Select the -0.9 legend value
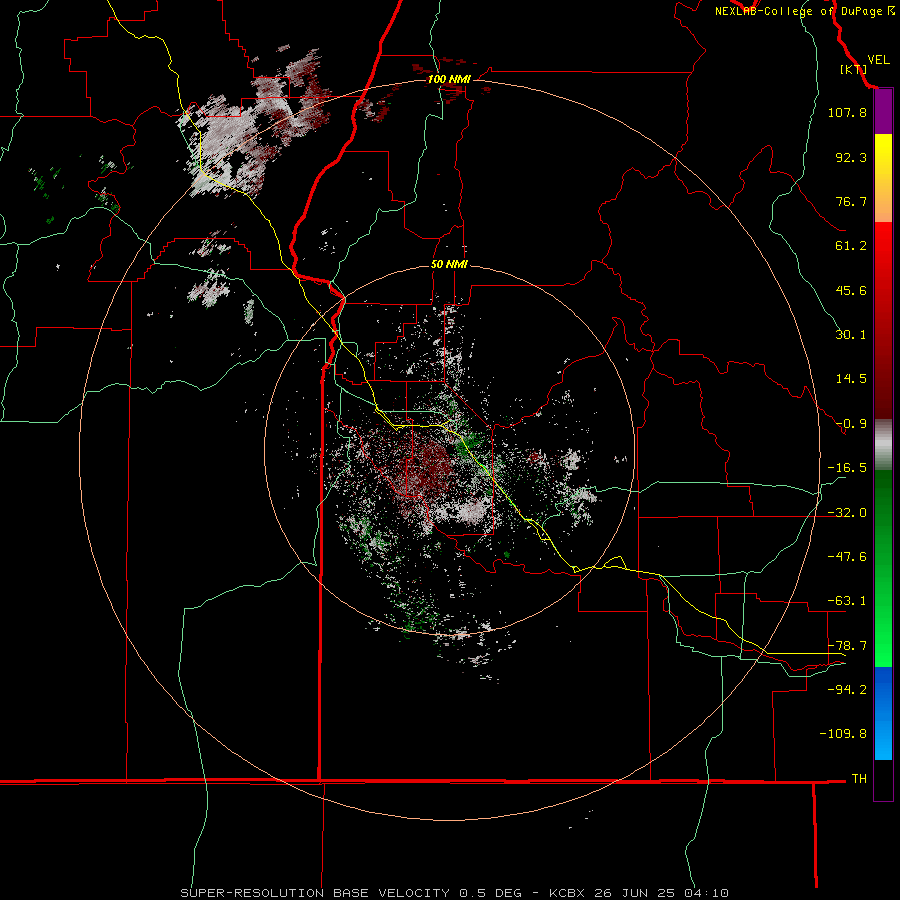The height and width of the screenshot is (900, 900). click(851, 424)
